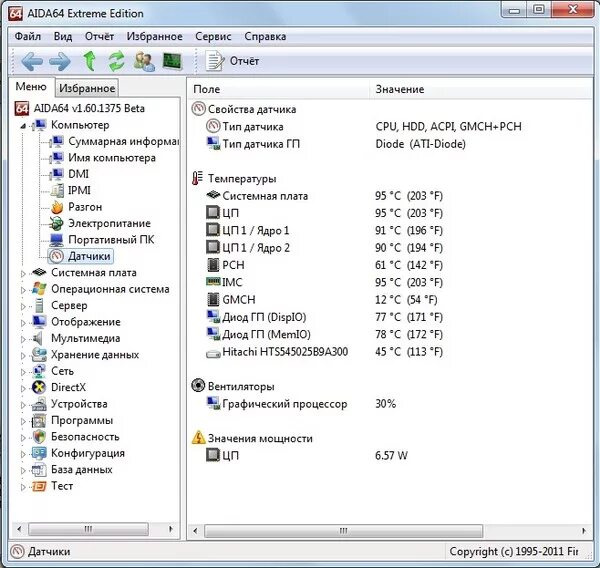
Task: Click the Устройства tree icon
Action: click(x=39, y=404)
